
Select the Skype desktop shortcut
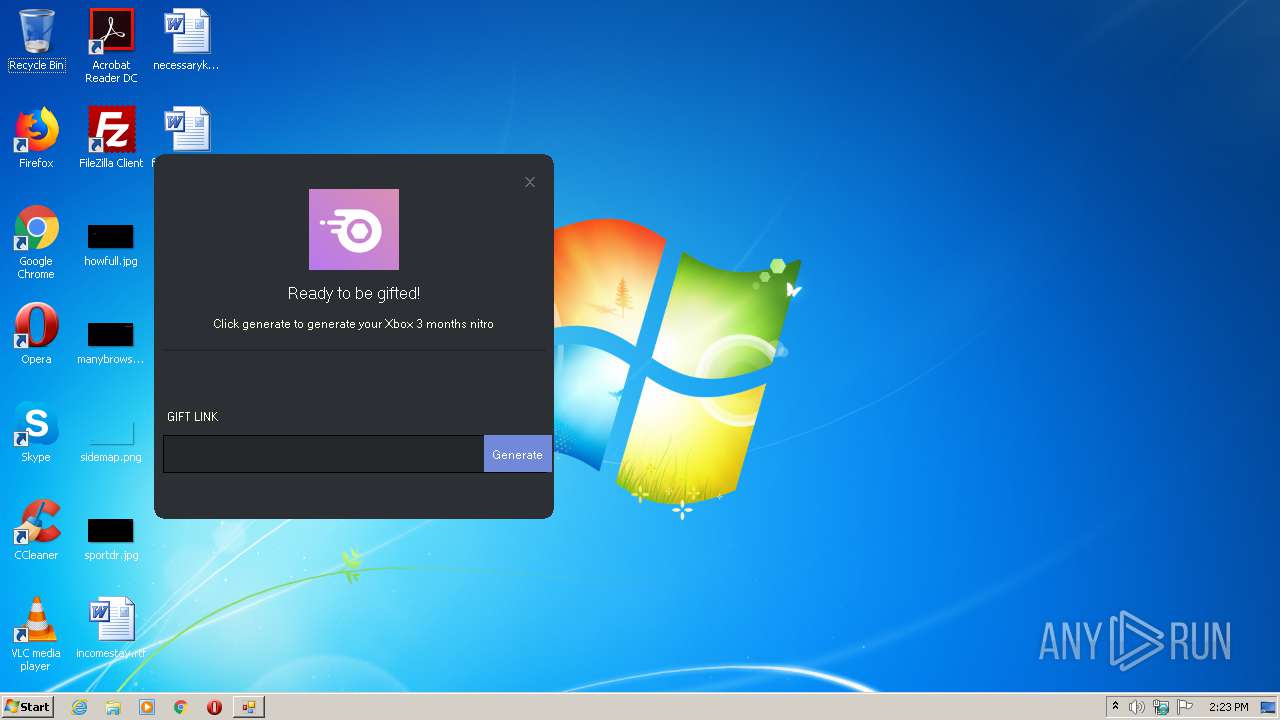pyautogui.click(x=36, y=432)
